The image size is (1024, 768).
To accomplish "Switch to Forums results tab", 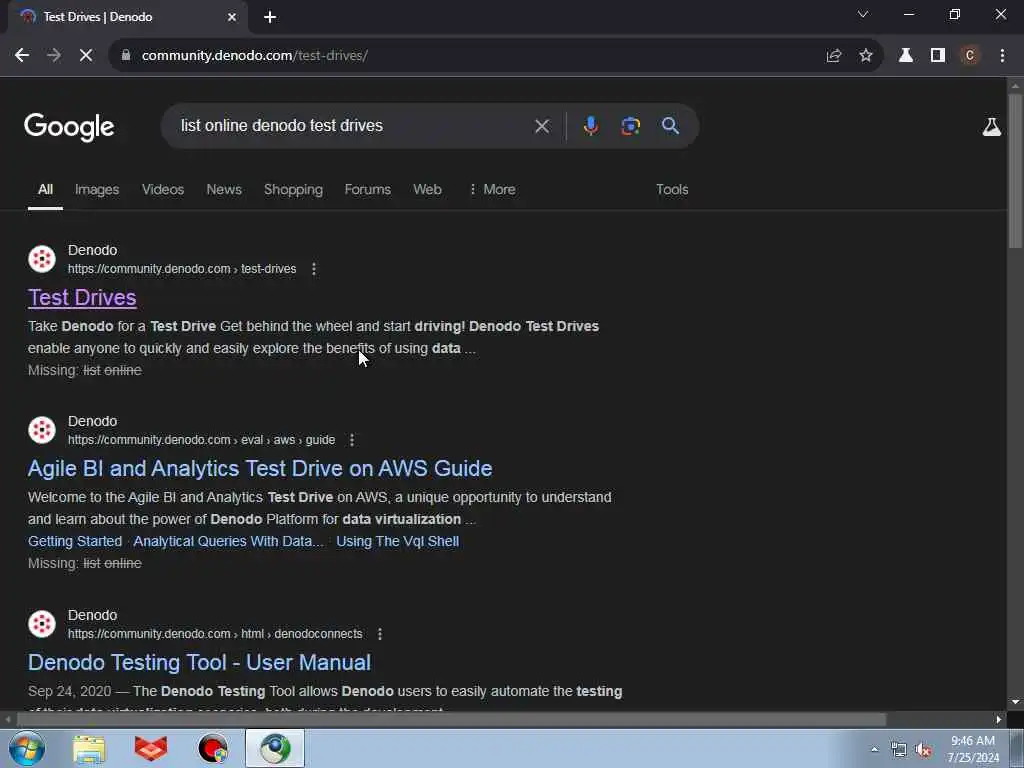I will [x=368, y=189].
